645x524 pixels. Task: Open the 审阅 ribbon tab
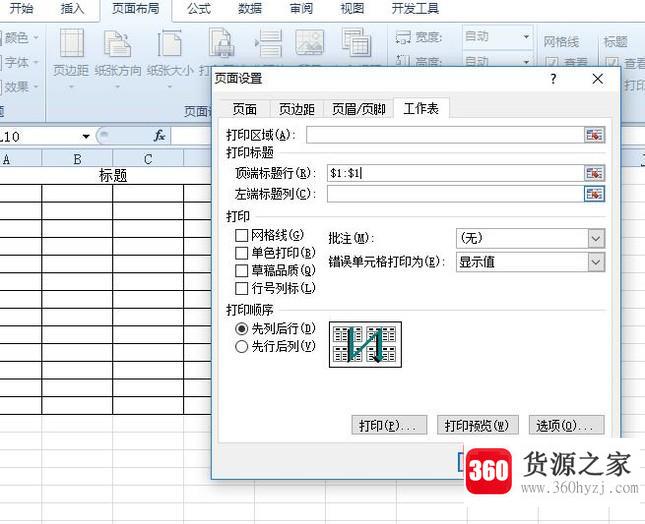(301, 8)
